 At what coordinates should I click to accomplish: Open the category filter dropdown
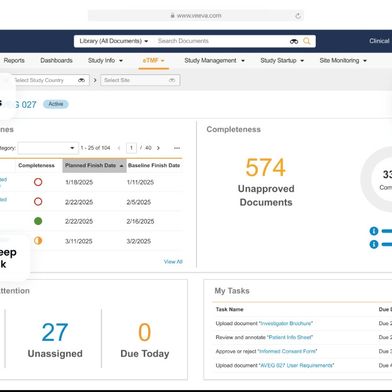pyautogui.click(x=48, y=148)
